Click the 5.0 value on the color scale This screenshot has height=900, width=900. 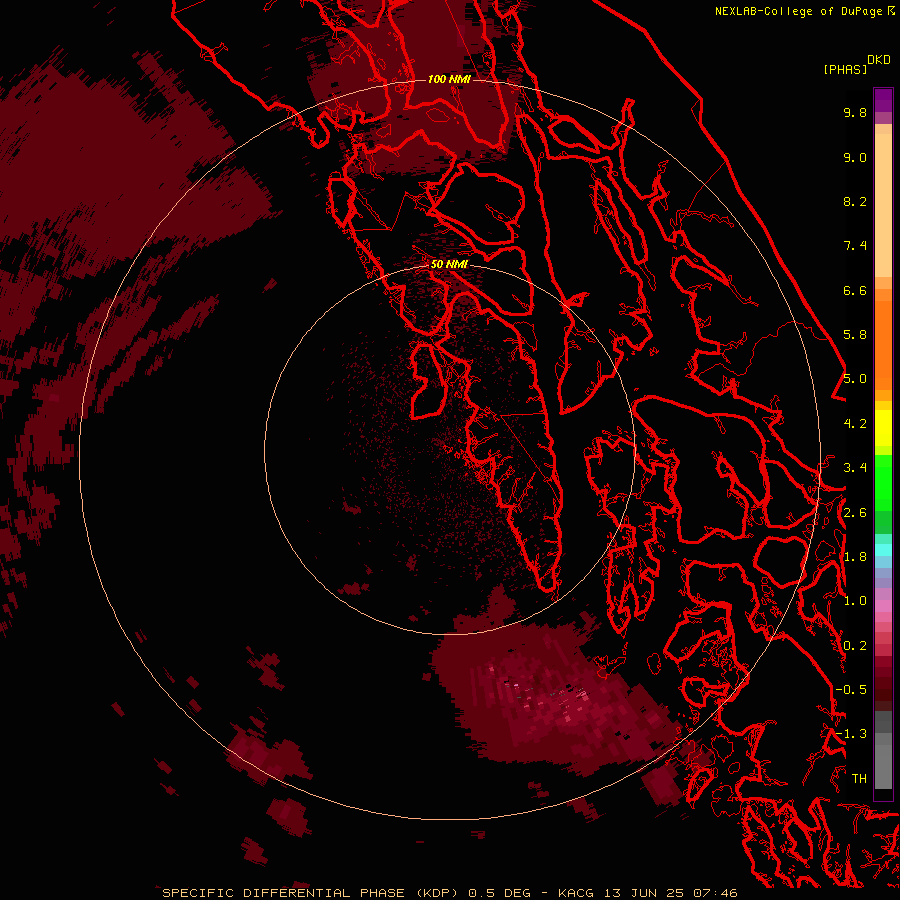point(855,379)
